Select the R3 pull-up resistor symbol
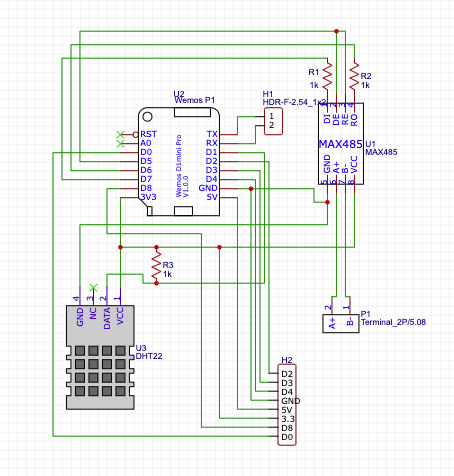Viewport: 454px width, 476px height. click(x=156, y=265)
